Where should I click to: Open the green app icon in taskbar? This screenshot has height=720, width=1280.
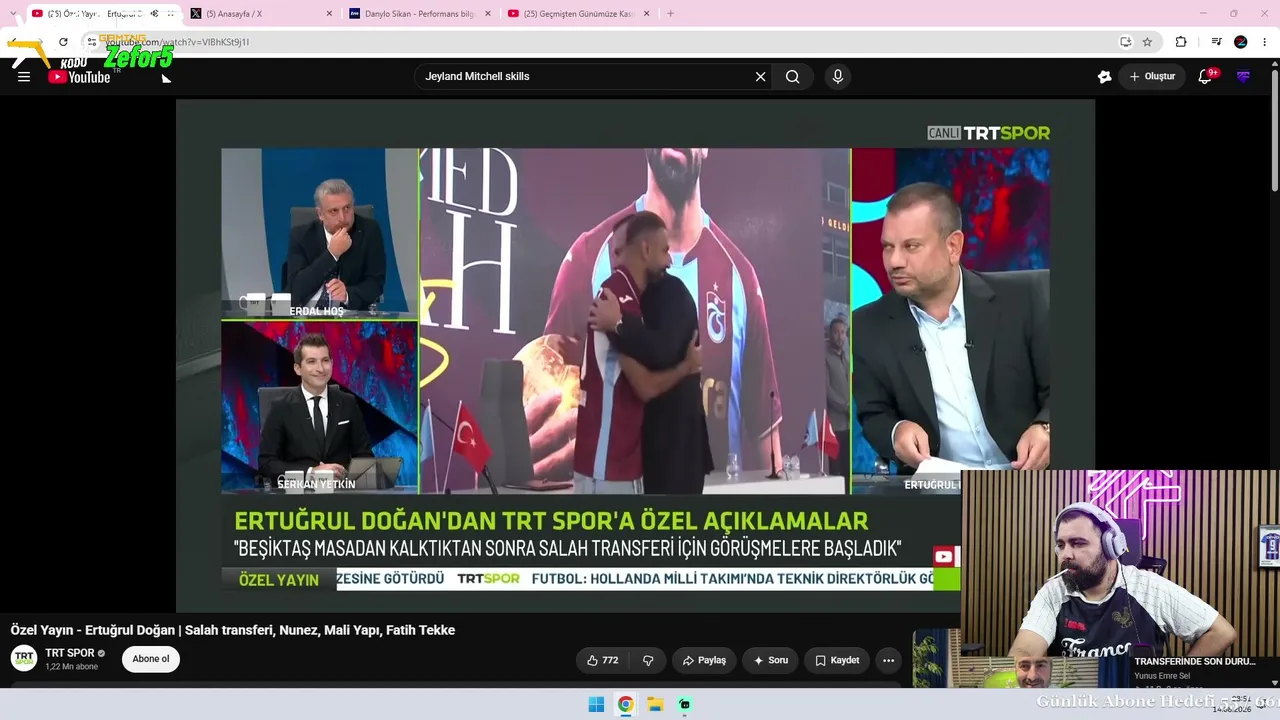click(x=685, y=704)
